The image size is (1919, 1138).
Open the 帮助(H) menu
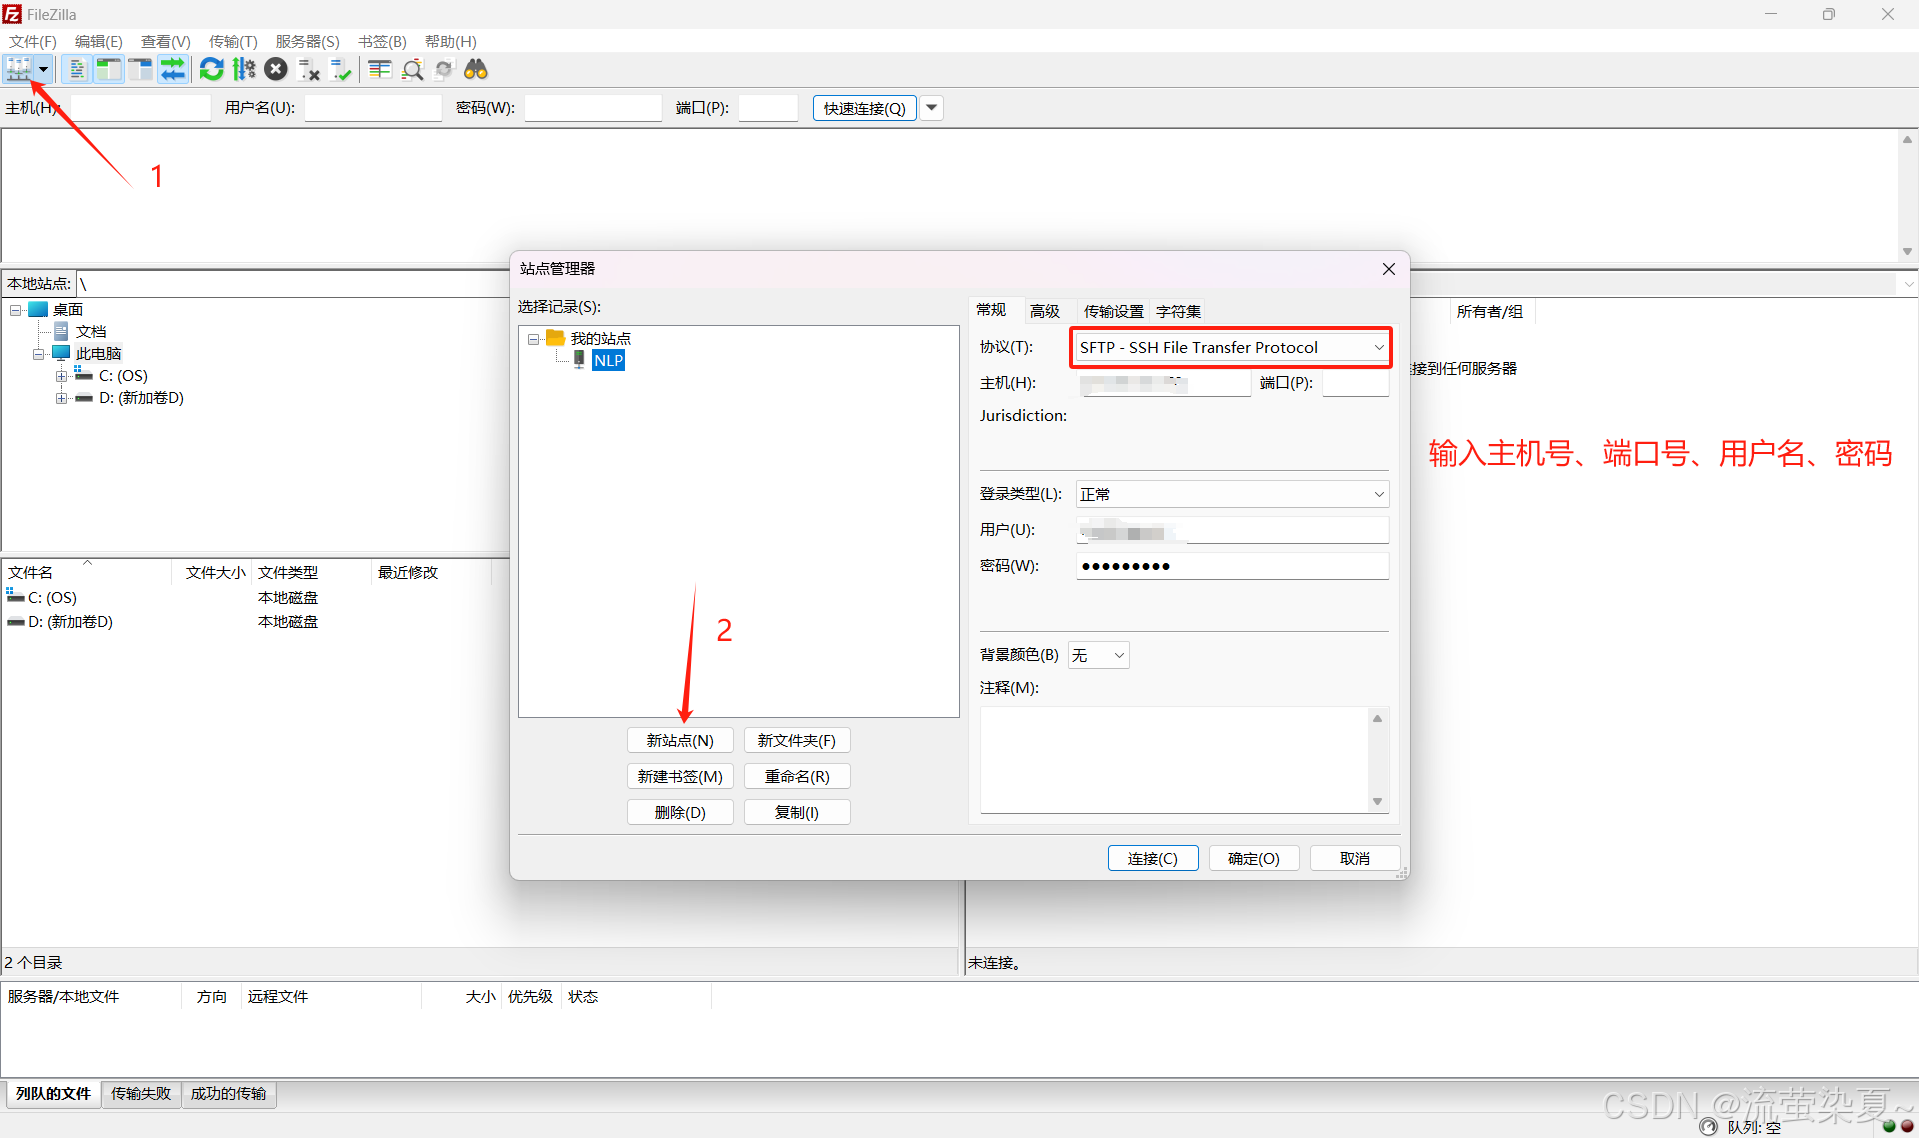point(451,41)
